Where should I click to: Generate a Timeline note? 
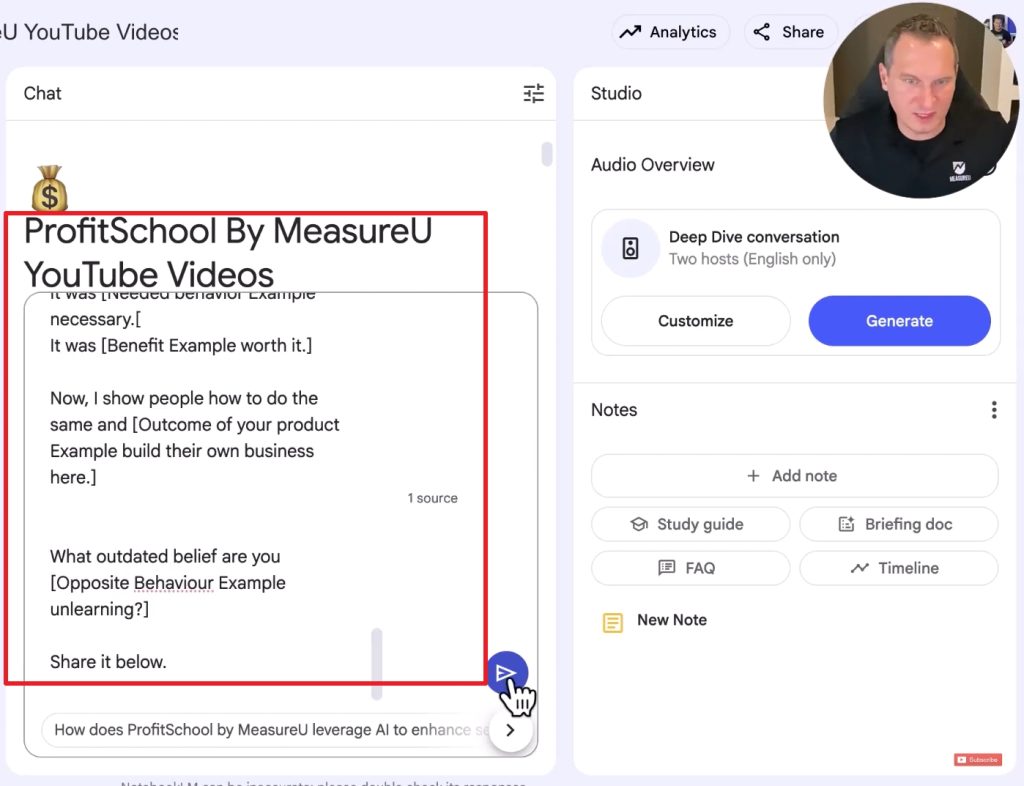pyautogui.click(x=899, y=568)
